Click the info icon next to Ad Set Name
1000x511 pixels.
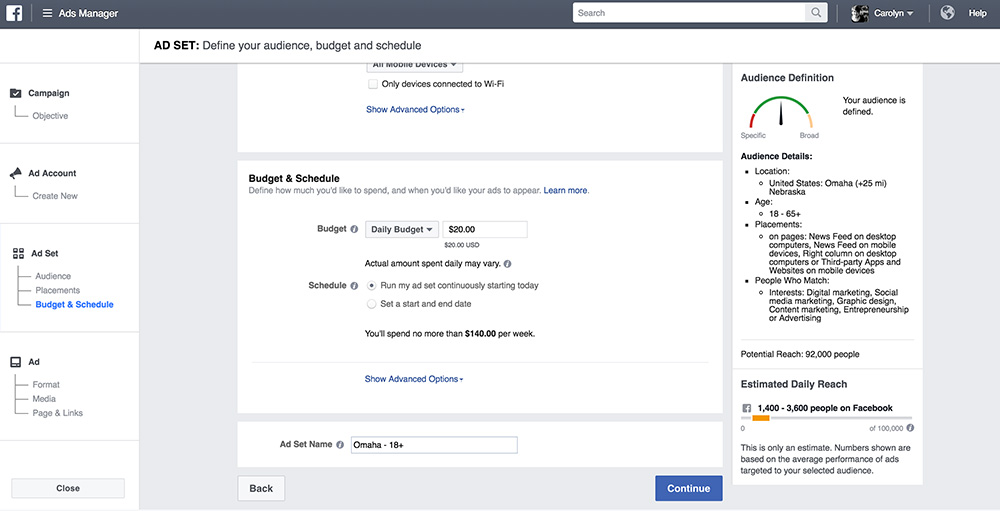[x=340, y=445]
